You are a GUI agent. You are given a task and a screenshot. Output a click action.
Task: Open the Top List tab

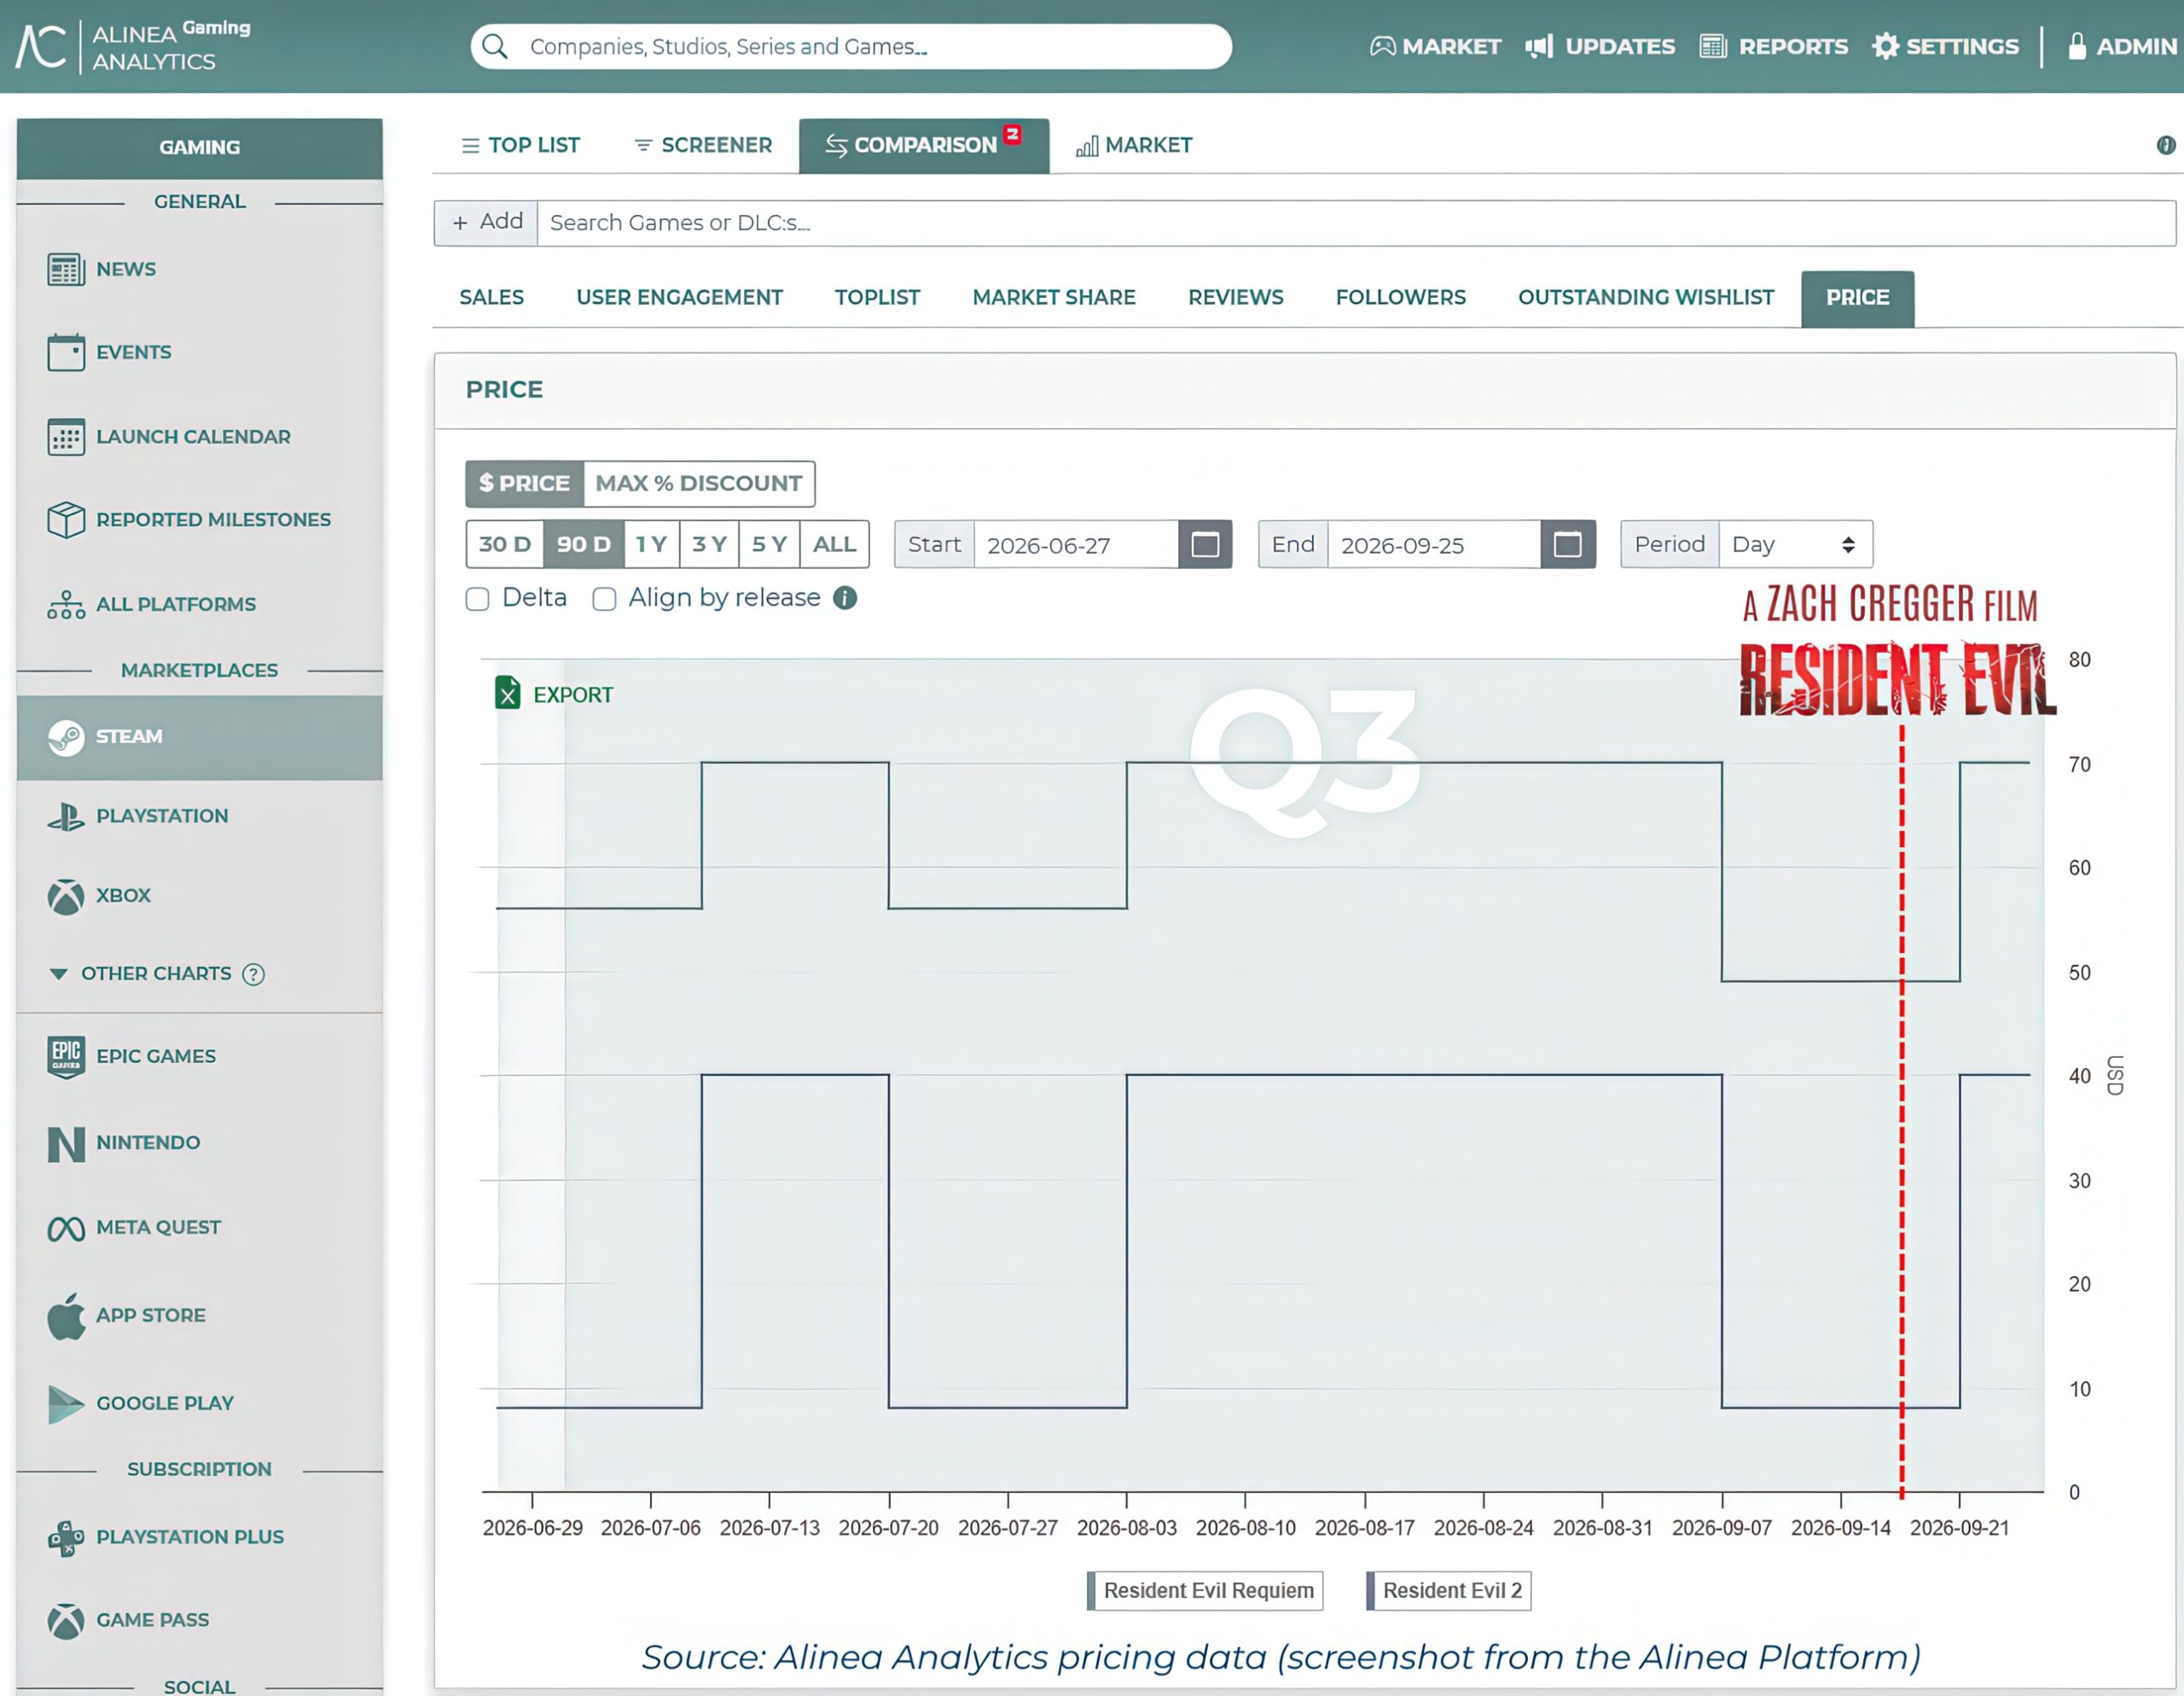pos(520,146)
